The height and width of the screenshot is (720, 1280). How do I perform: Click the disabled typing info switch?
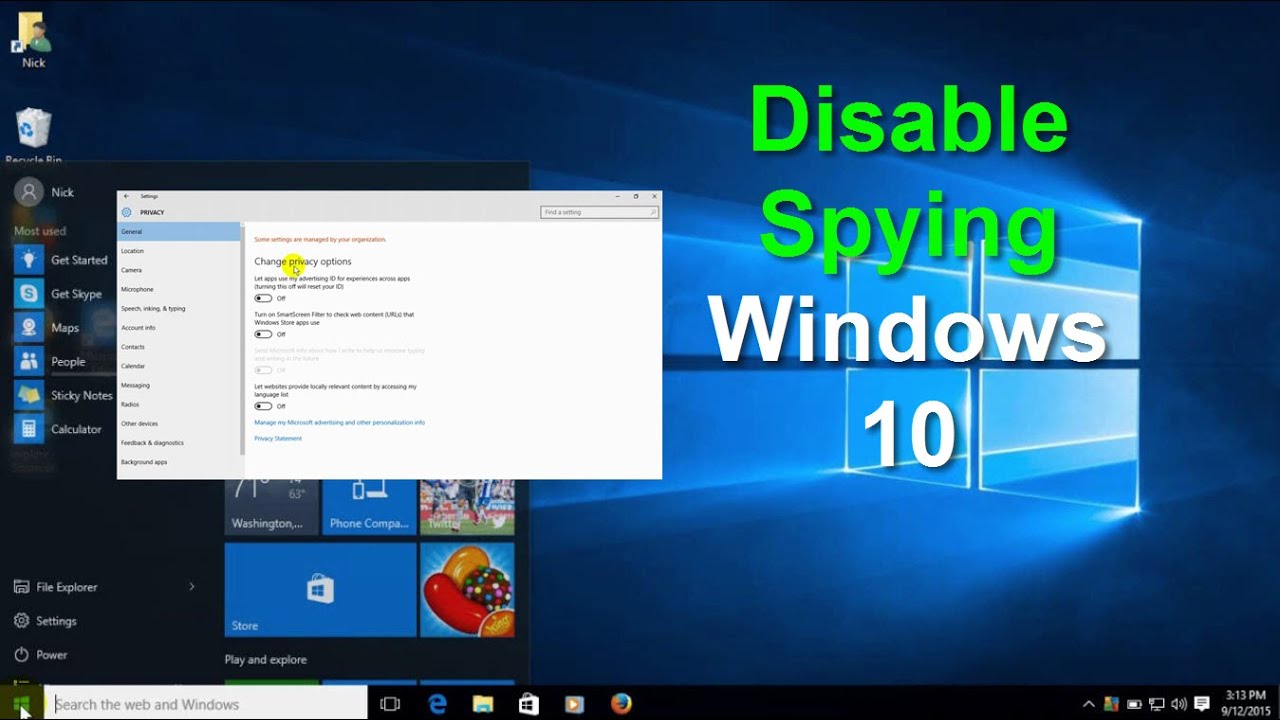click(263, 370)
